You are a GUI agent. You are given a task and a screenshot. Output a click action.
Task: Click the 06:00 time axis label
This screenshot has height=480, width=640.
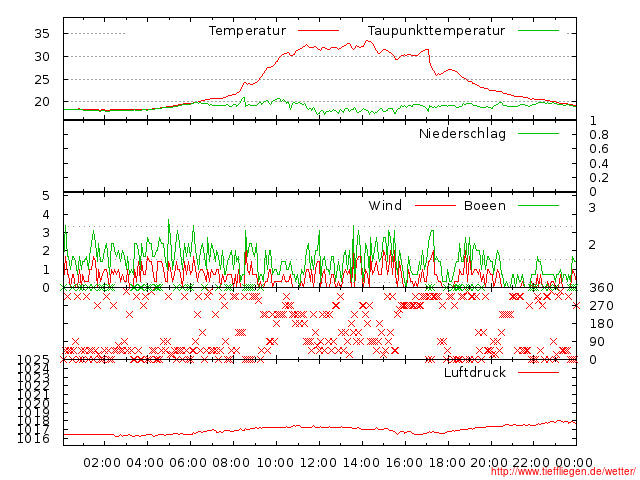[x=188, y=462]
